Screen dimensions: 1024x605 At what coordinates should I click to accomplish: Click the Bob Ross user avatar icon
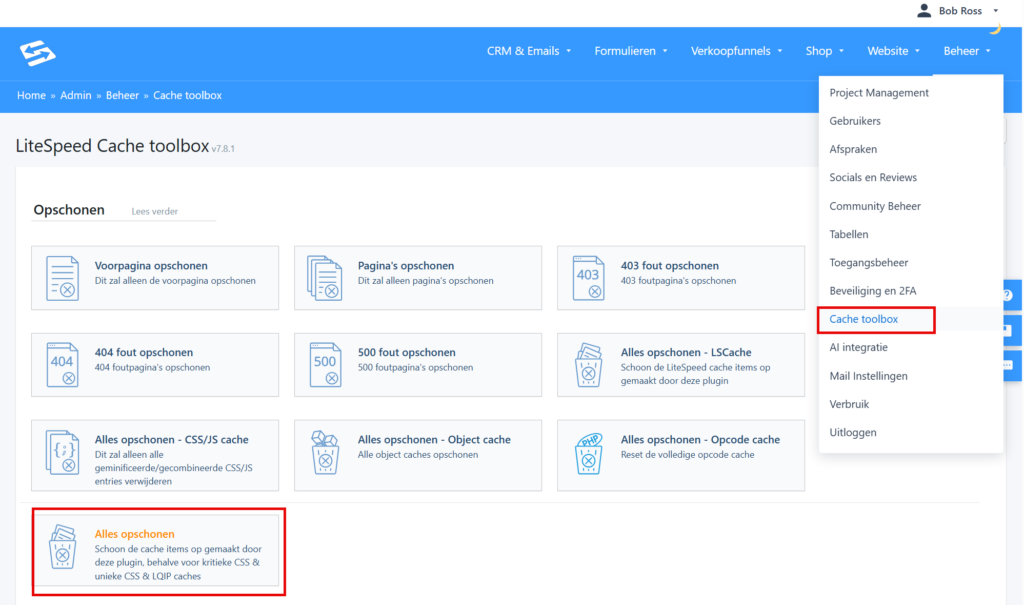(x=923, y=10)
